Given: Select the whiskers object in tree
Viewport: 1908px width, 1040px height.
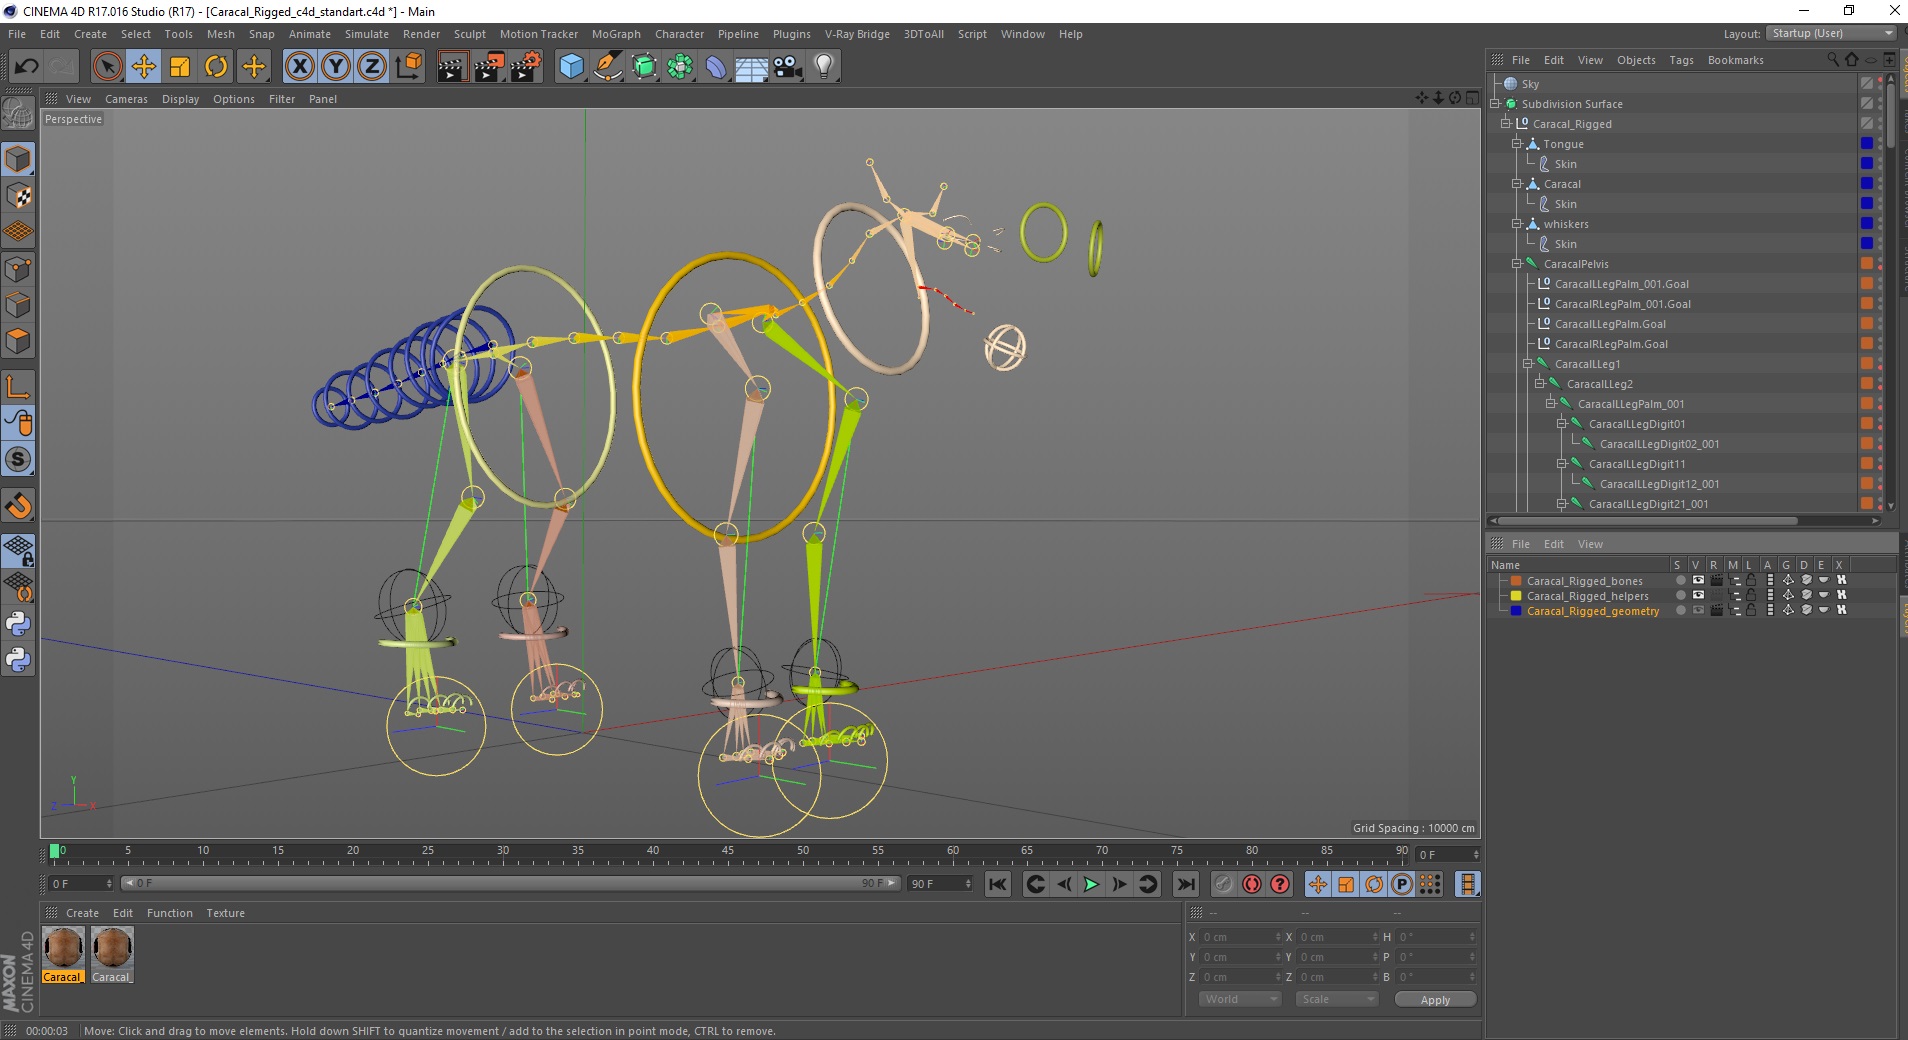Looking at the screenshot, I should [x=1565, y=224].
